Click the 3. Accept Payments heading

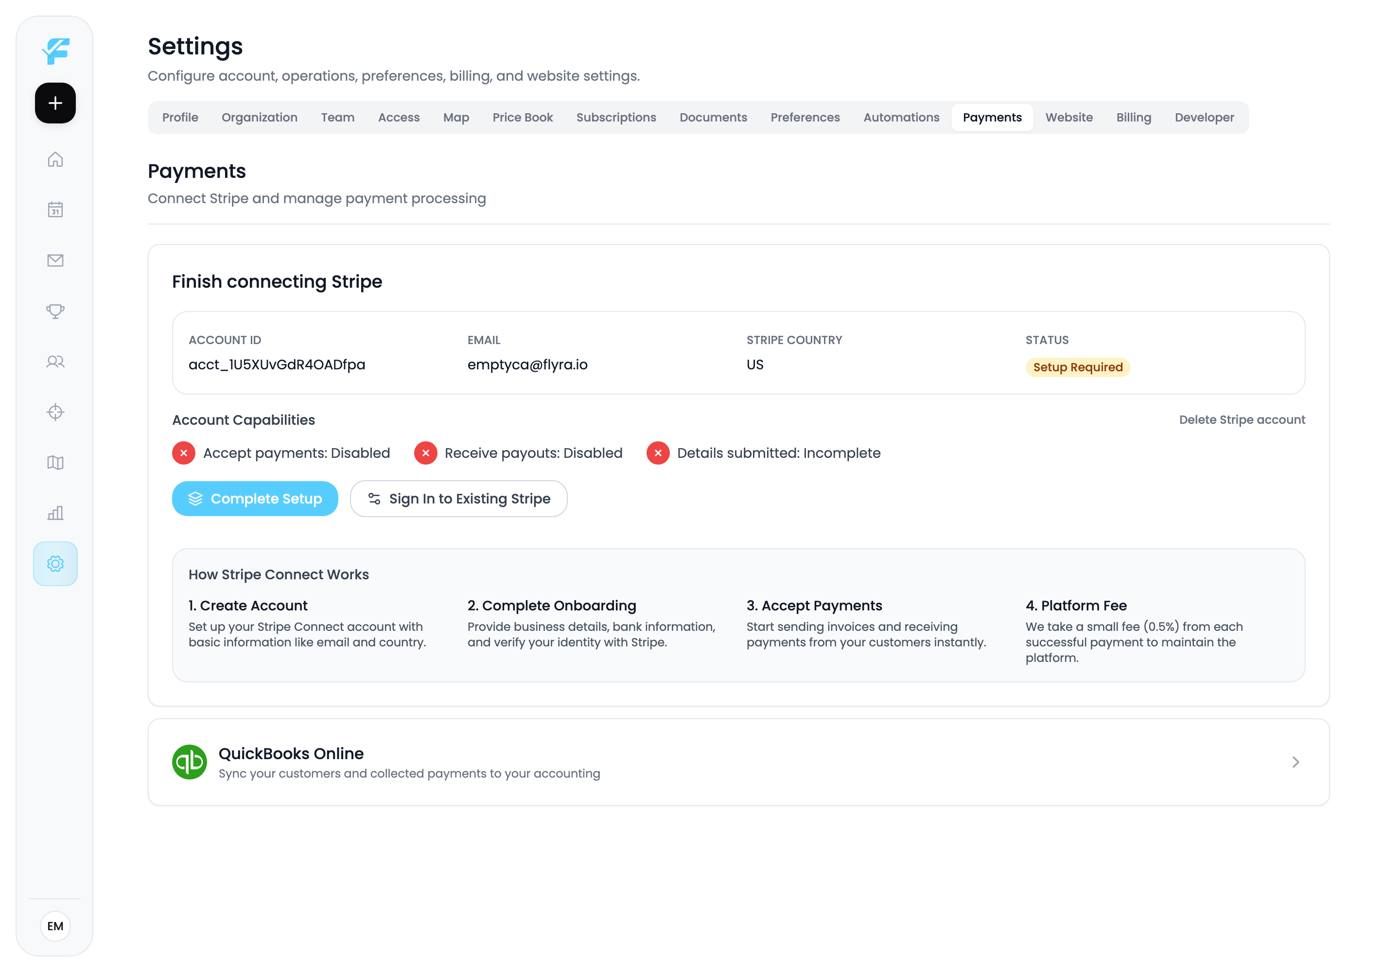coord(814,606)
